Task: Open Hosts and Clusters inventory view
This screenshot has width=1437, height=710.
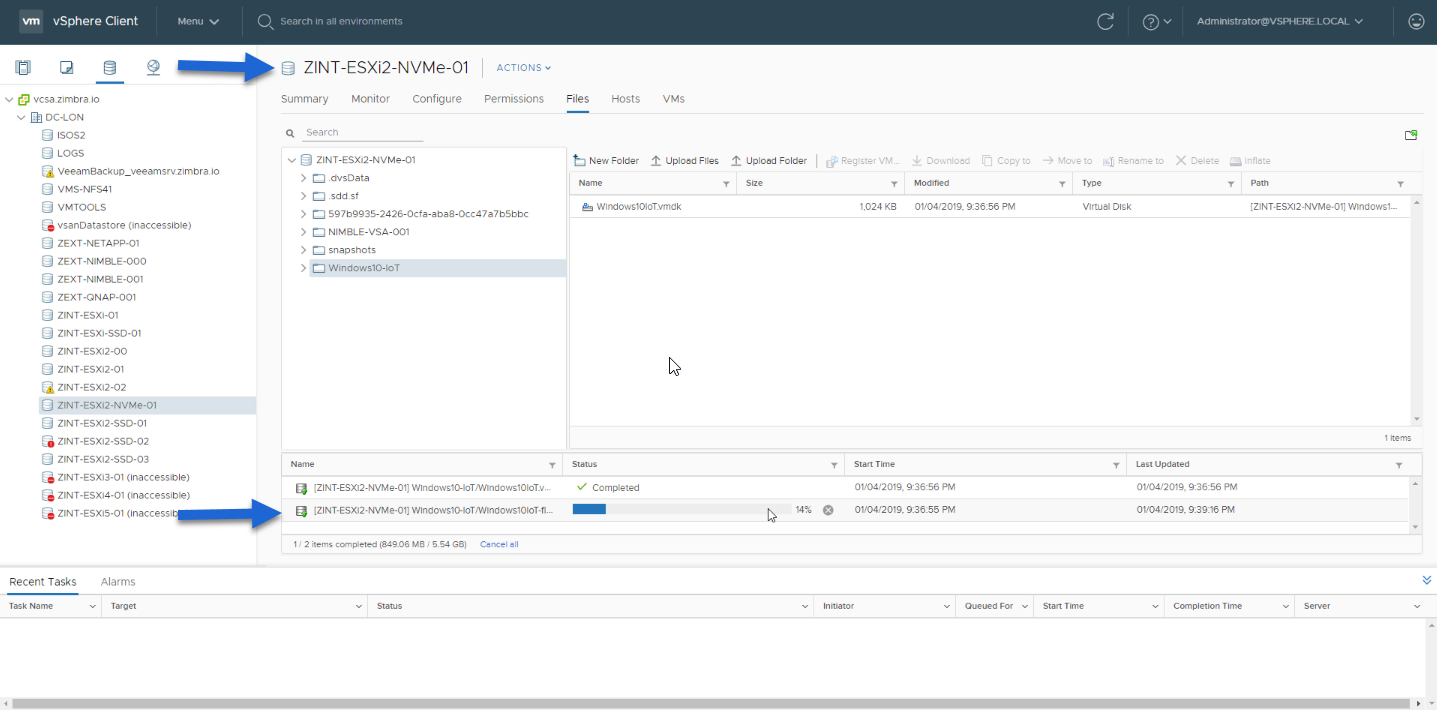Action: pyautogui.click(x=23, y=68)
